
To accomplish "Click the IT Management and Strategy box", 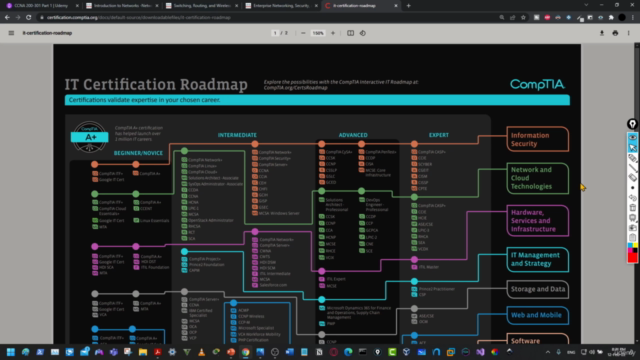I will pos(538,259).
